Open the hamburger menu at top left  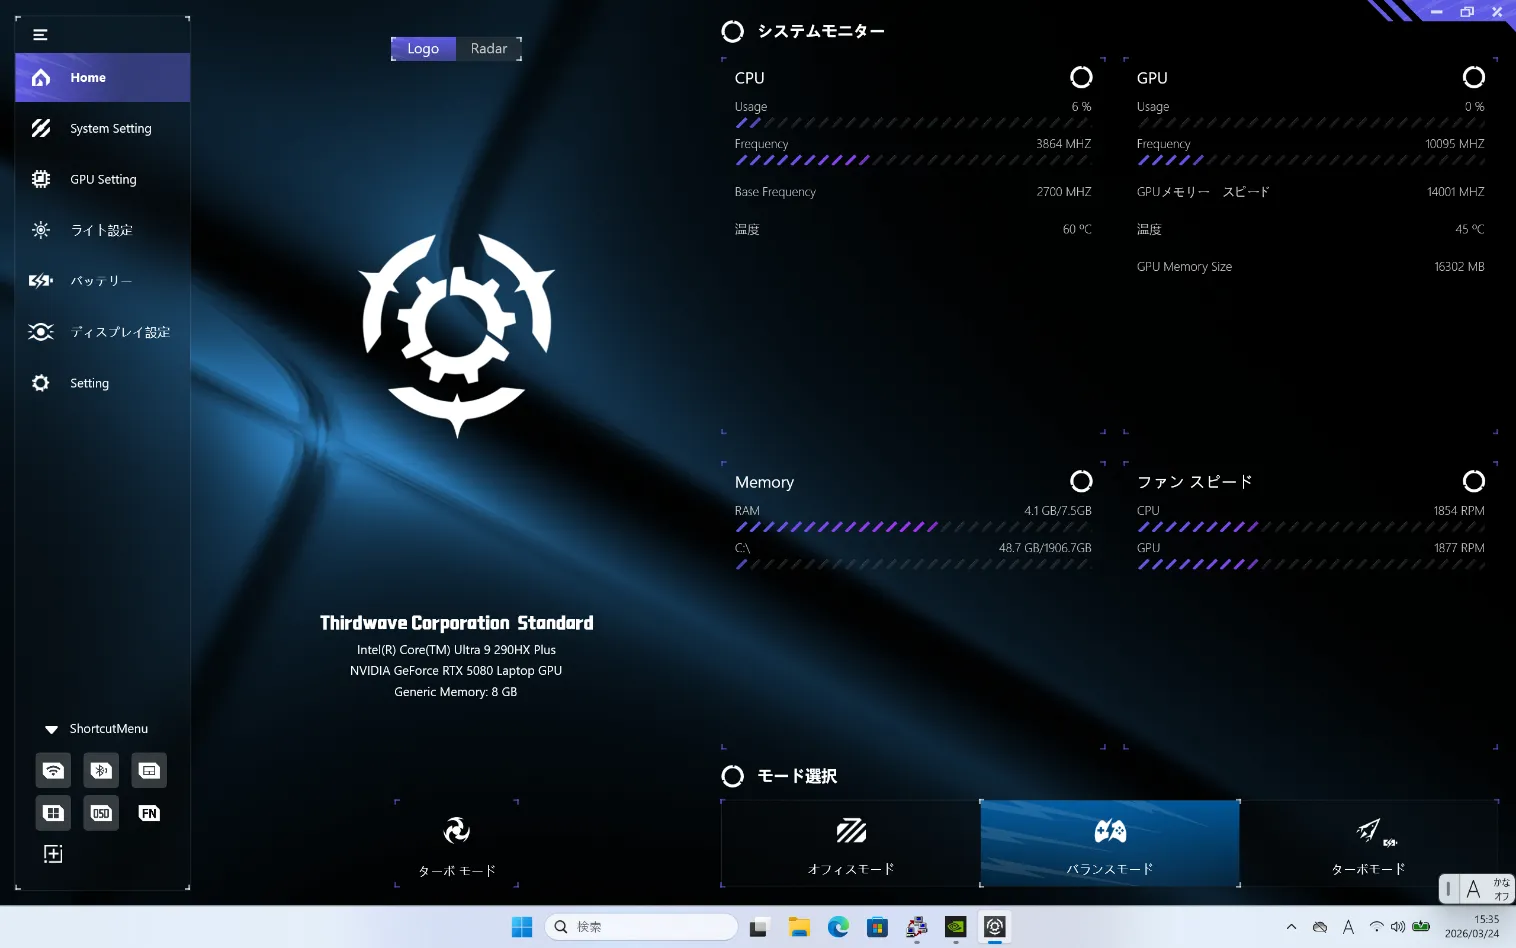(40, 33)
